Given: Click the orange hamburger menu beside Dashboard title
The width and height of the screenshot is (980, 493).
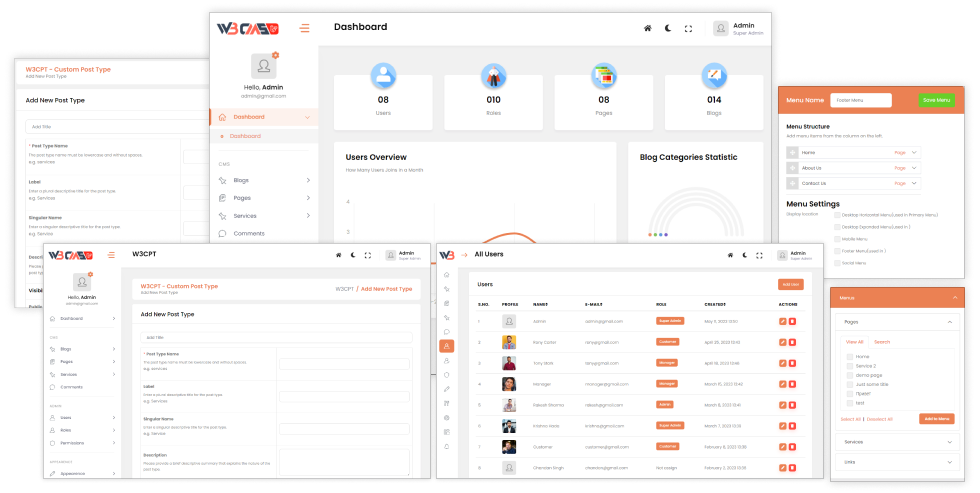Looking at the screenshot, I should coord(304,28).
